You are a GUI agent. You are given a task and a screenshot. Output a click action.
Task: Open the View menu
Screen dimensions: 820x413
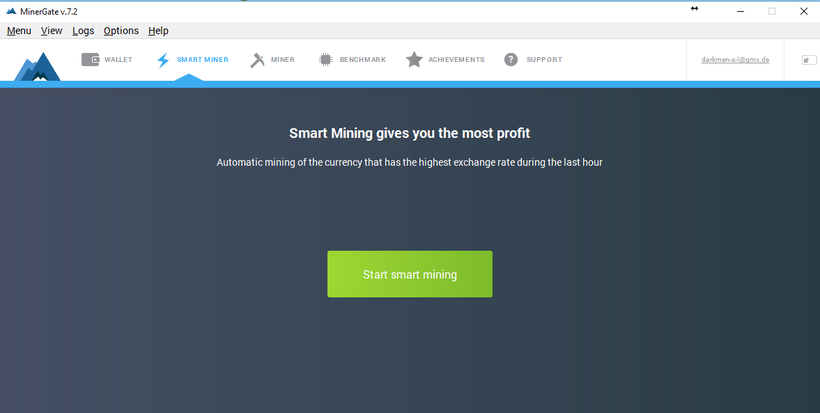click(51, 31)
